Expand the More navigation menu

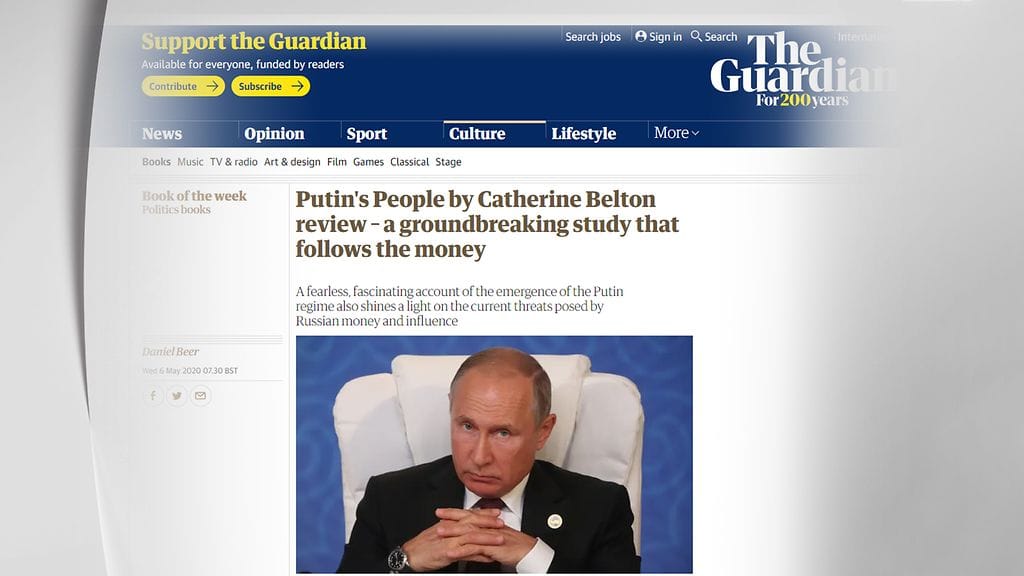(677, 133)
